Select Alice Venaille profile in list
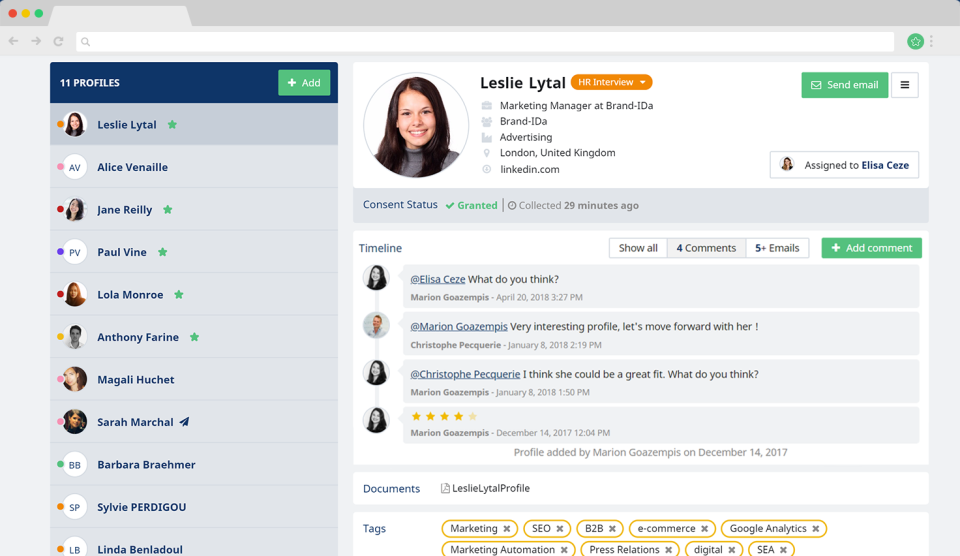 tap(194, 167)
